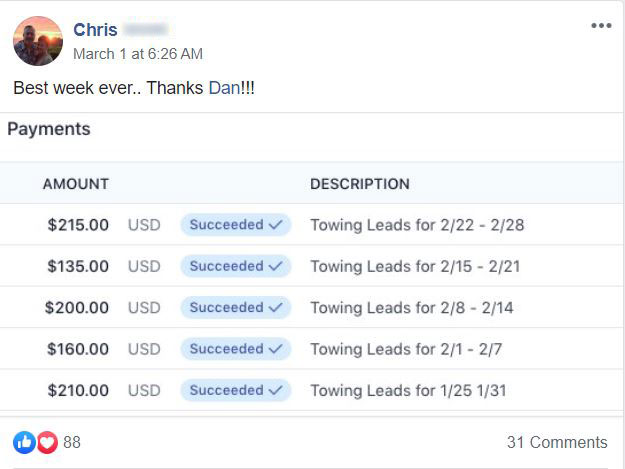
Task: Click Chris's profile picture
Action: coord(38,41)
